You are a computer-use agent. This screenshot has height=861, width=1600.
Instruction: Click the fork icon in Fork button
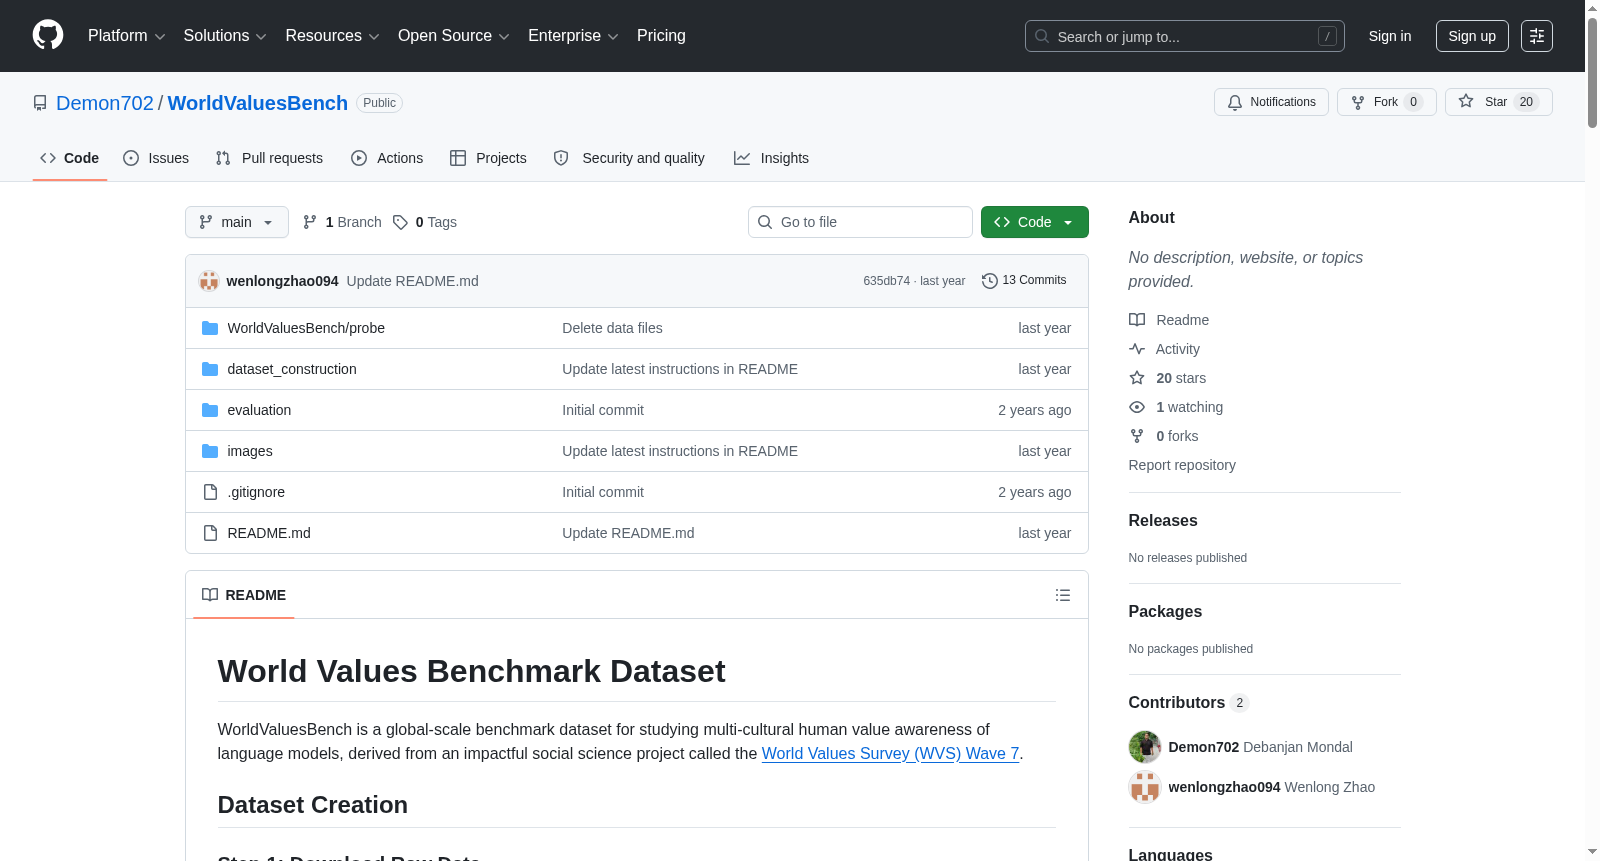click(x=1358, y=102)
